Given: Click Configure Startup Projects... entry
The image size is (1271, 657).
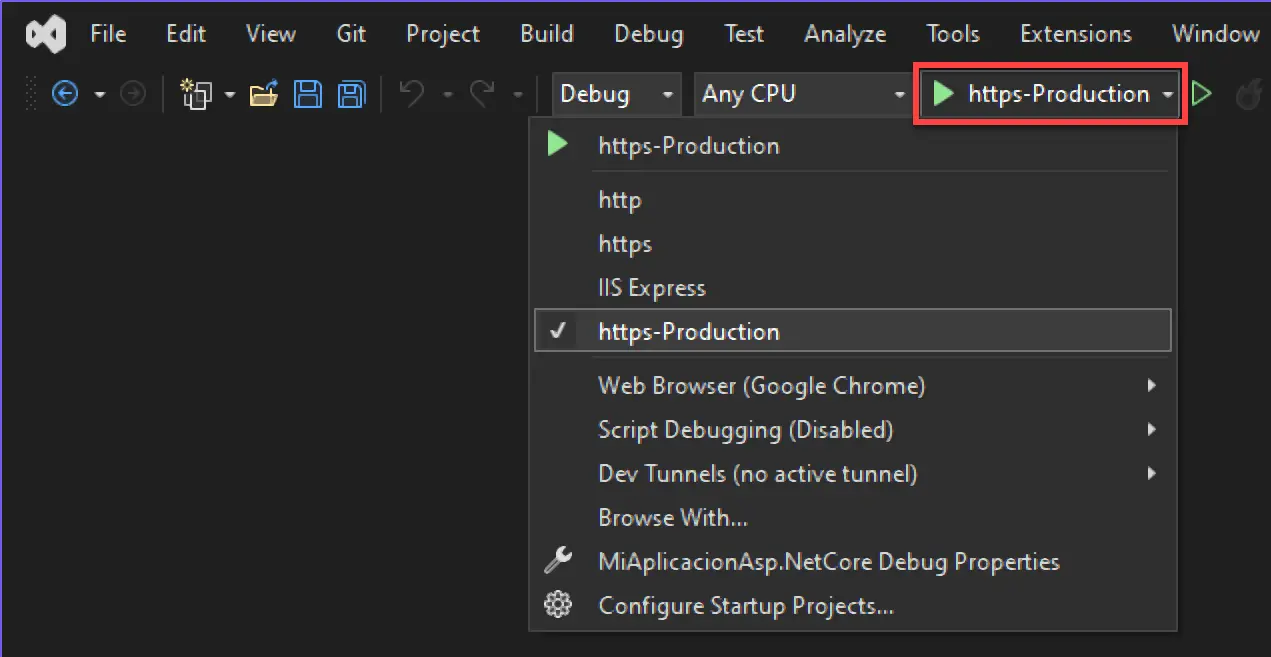Looking at the screenshot, I should (x=745, y=605).
